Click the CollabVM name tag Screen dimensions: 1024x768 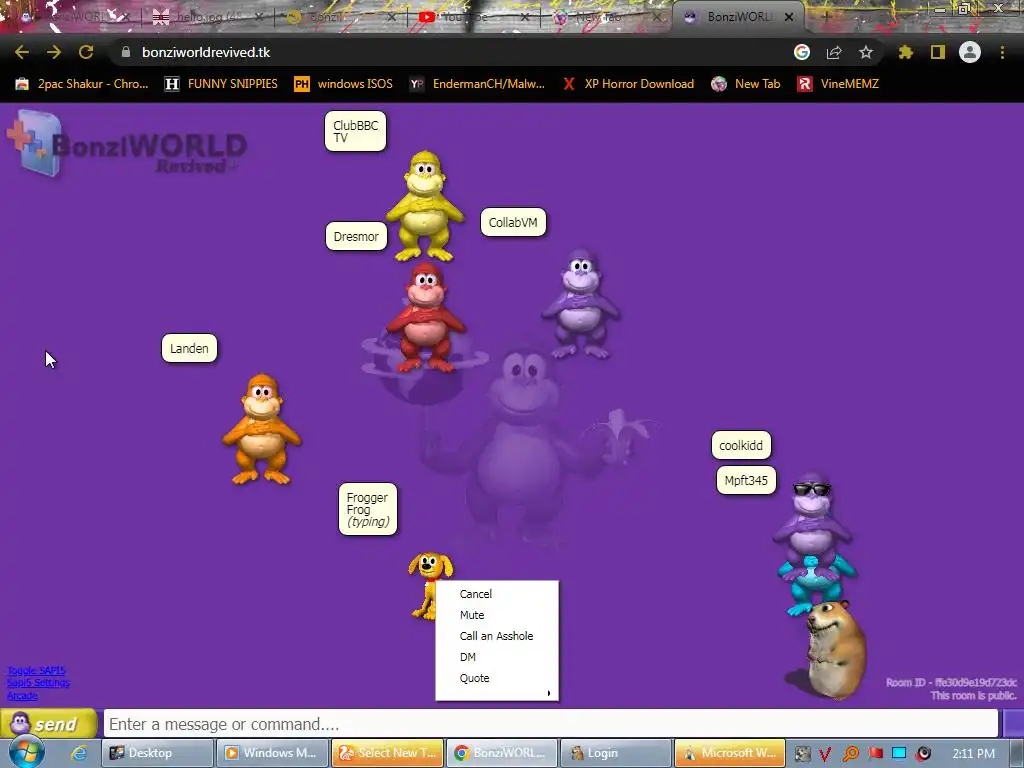513,223
